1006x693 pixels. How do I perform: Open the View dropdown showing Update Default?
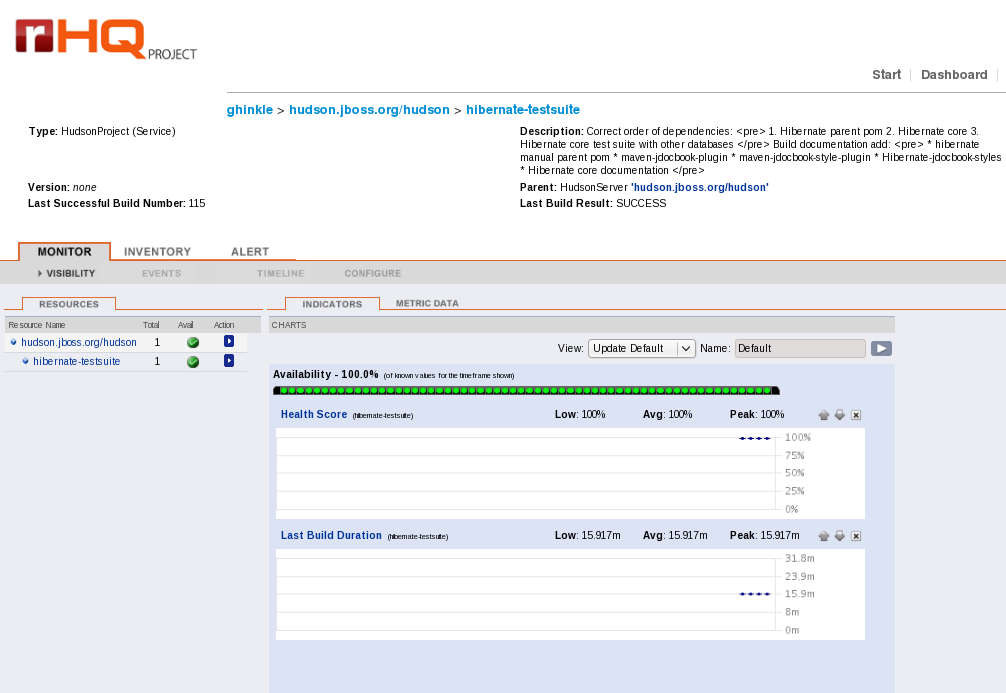click(x=642, y=348)
